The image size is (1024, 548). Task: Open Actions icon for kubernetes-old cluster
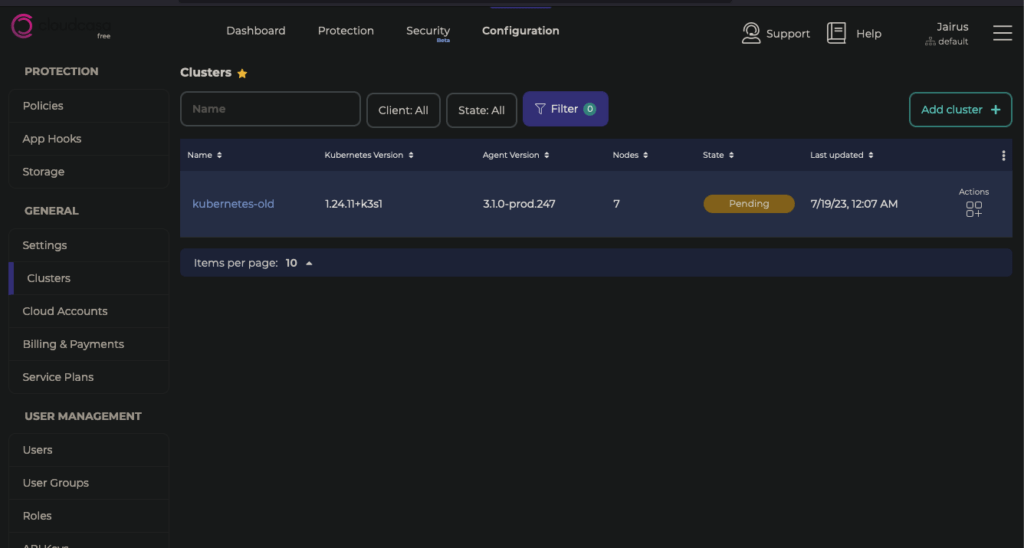[973, 209]
